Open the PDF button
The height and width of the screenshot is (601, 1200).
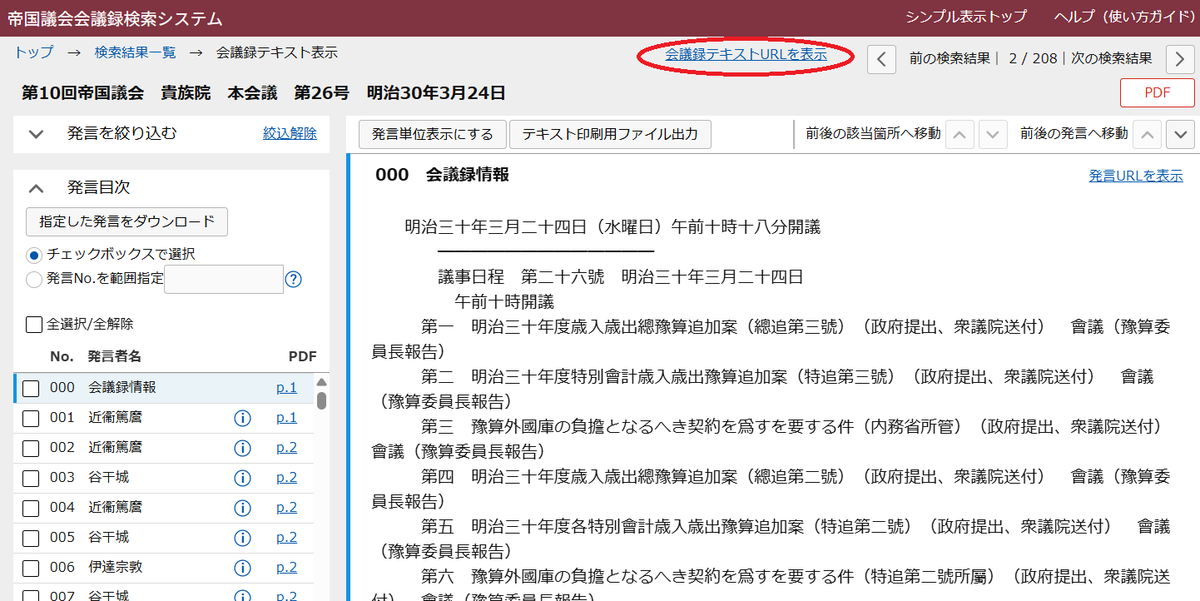1157,92
